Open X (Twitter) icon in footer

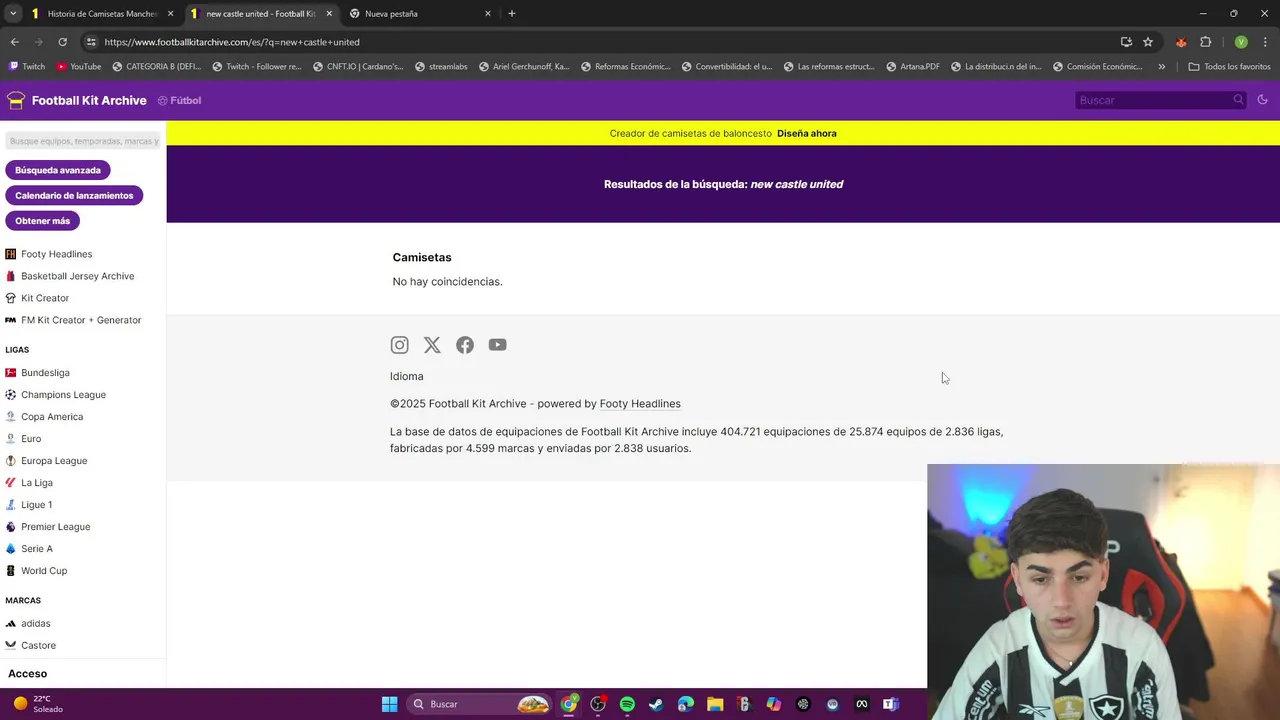pos(432,345)
